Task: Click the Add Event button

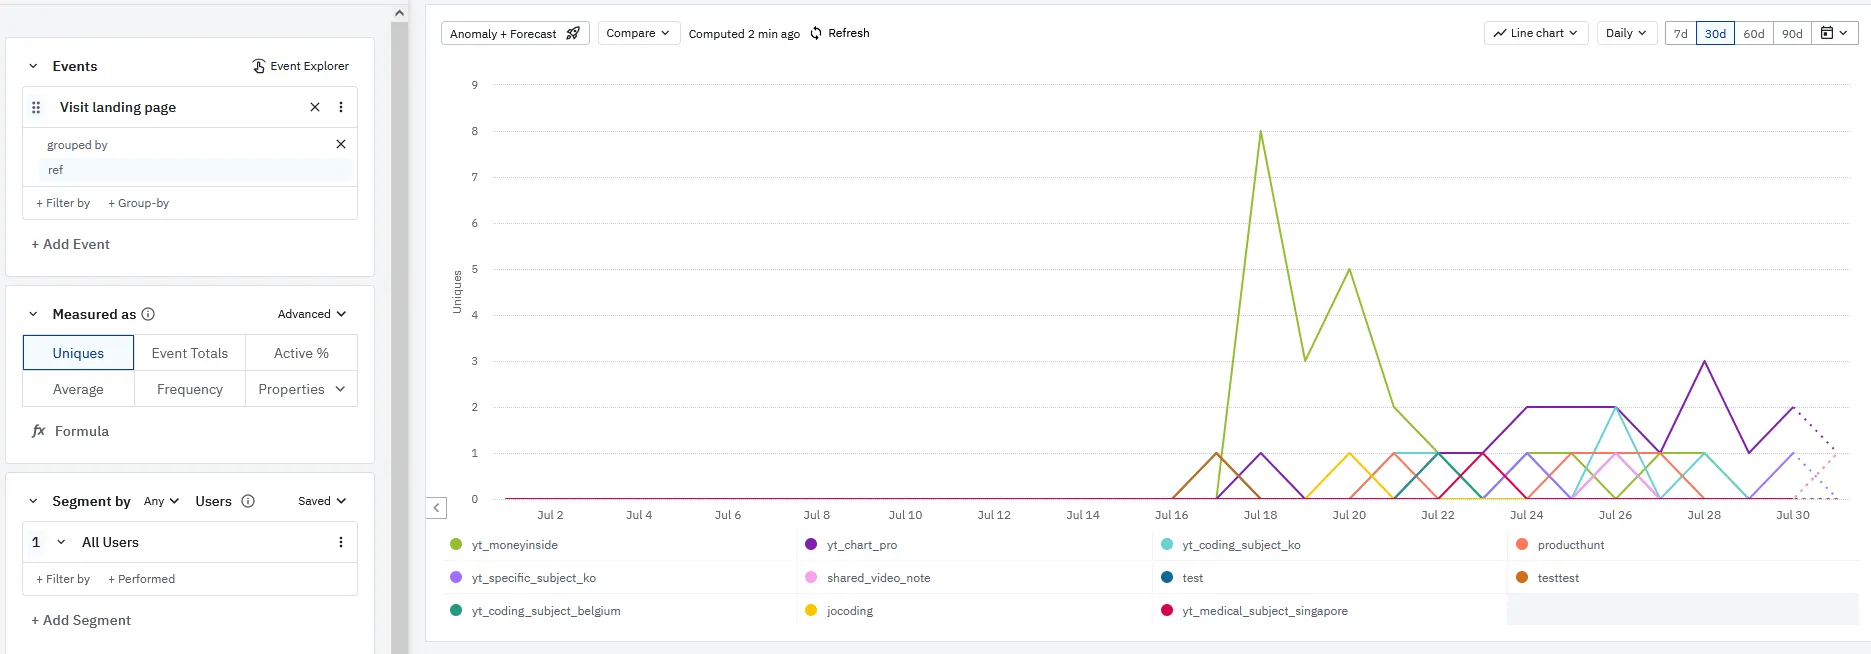Action: 71,244
